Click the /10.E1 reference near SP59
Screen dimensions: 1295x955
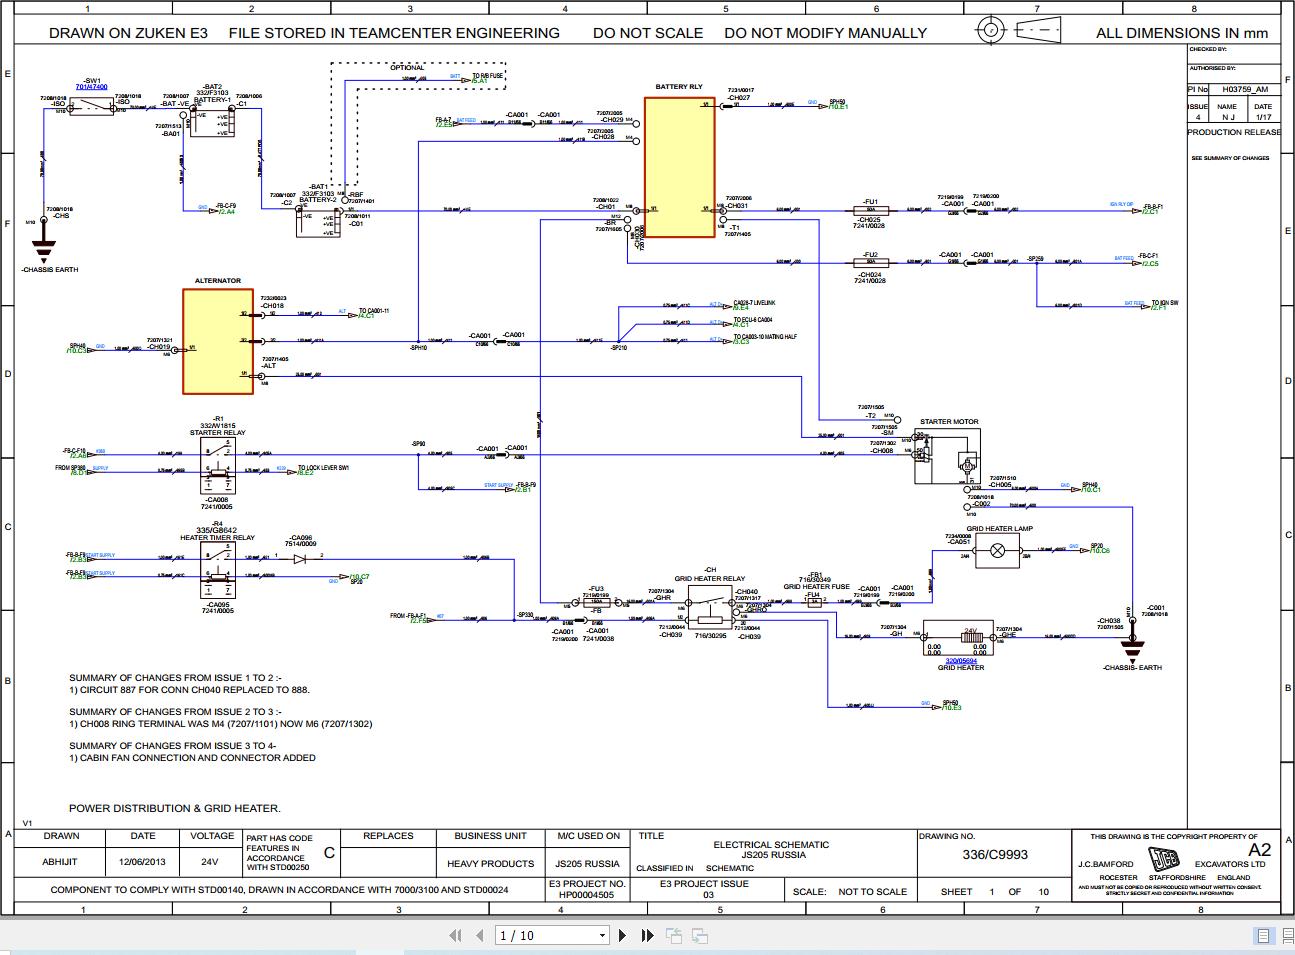tap(839, 106)
